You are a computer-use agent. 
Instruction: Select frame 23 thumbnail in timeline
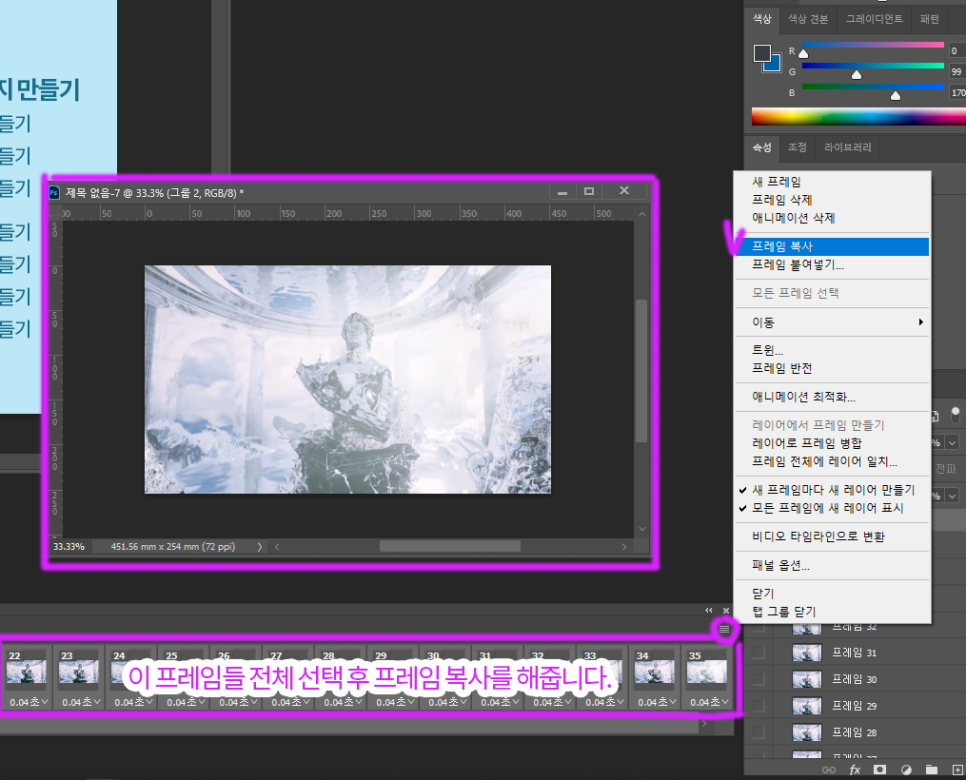tap(79, 671)
